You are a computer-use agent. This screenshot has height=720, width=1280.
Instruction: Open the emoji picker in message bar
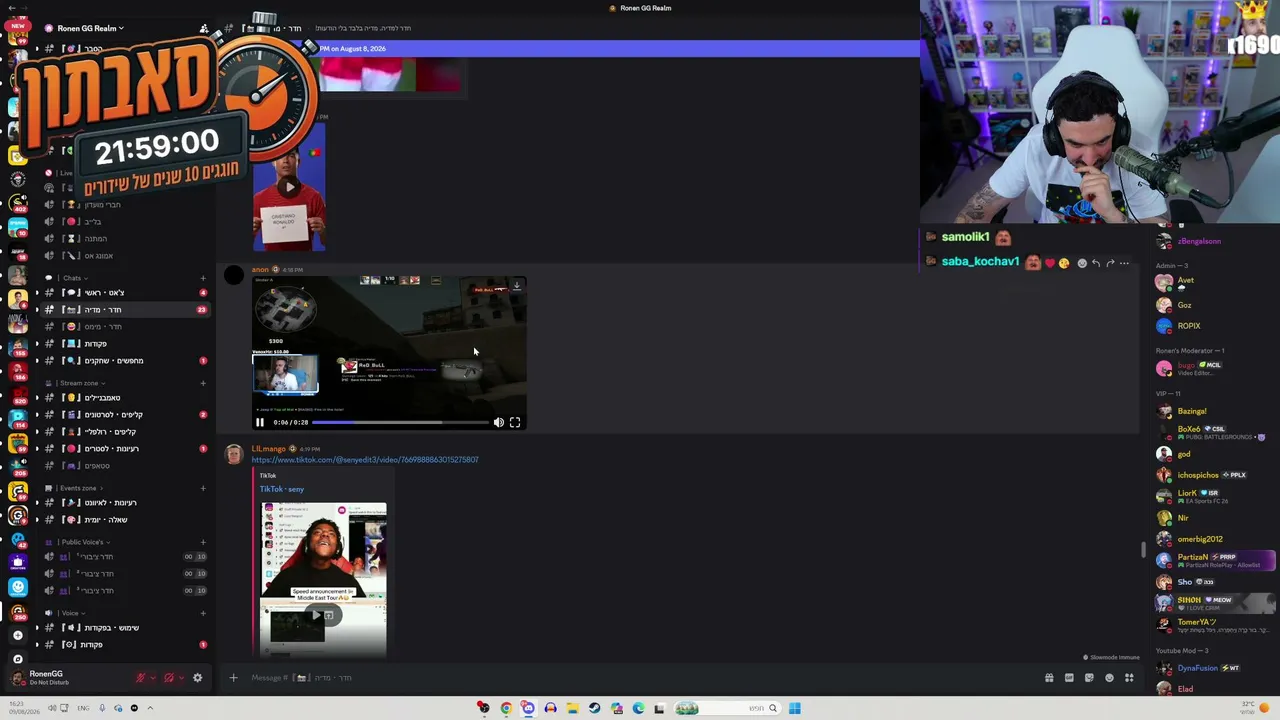point(1109,678)
